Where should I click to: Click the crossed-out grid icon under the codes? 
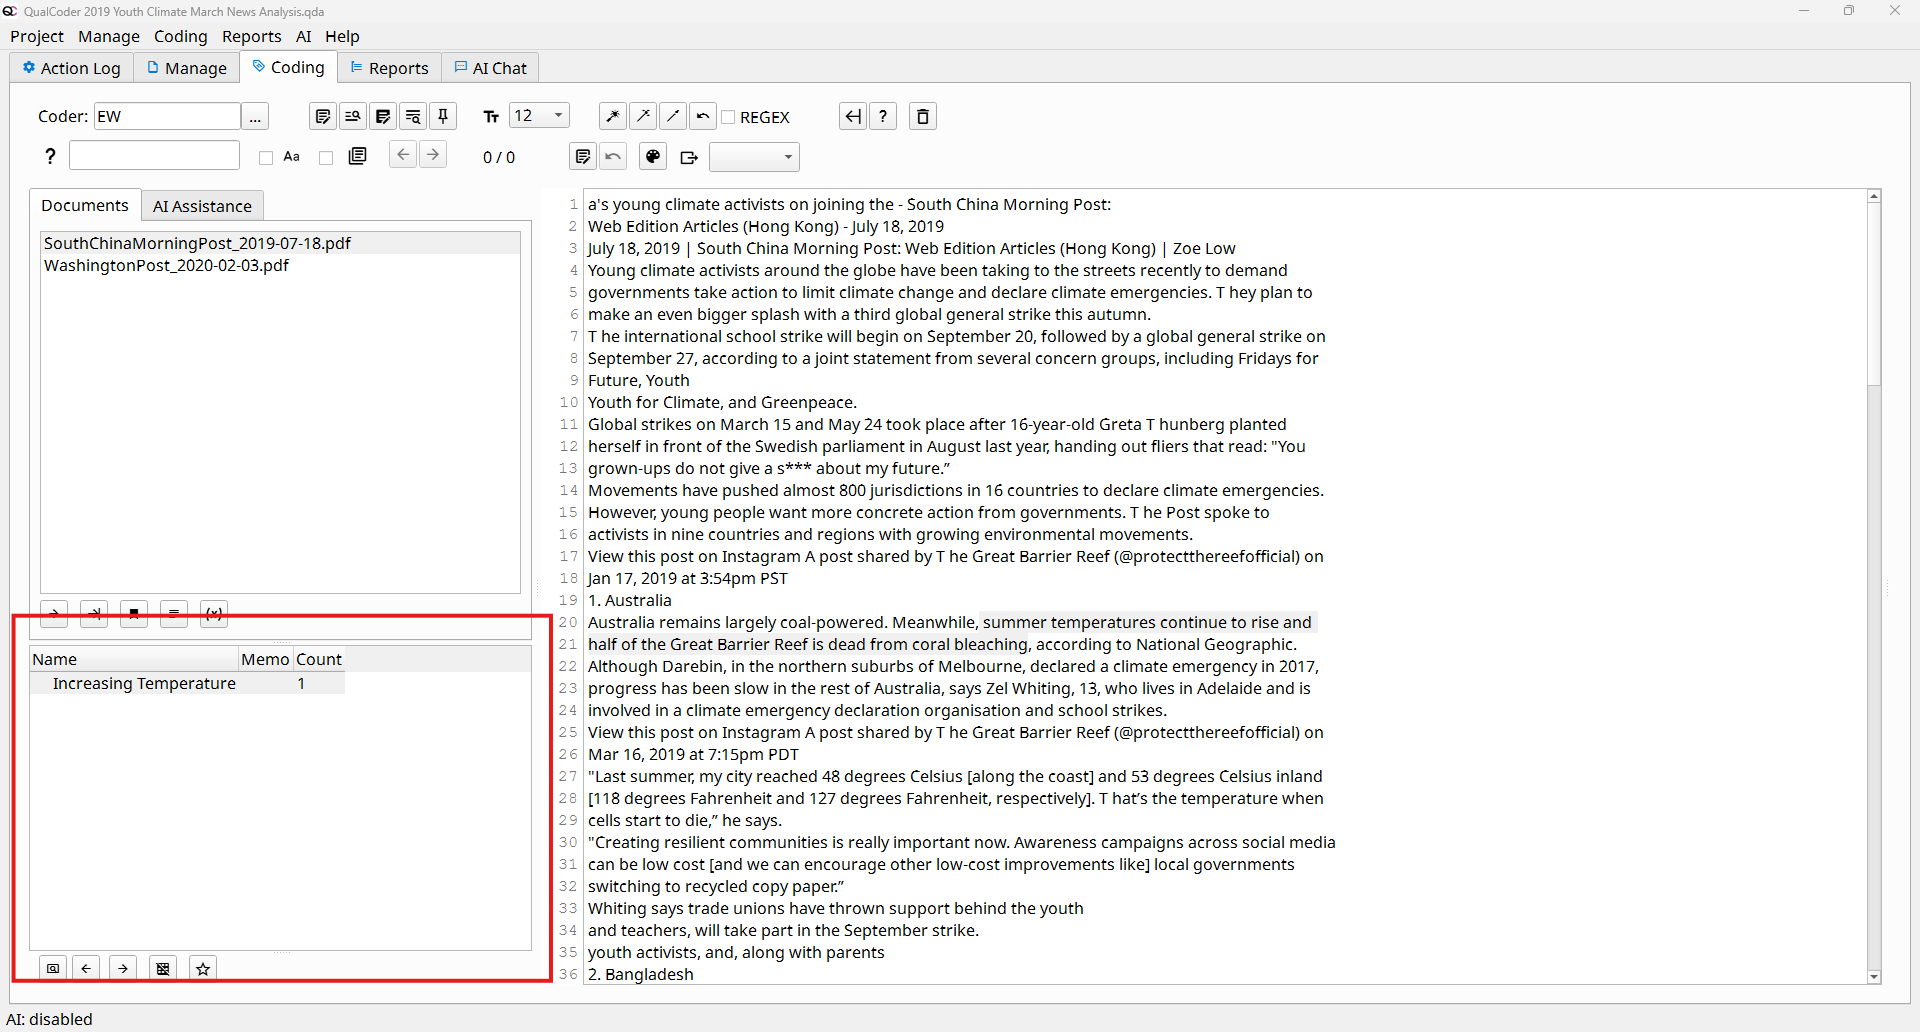(163, 968)
